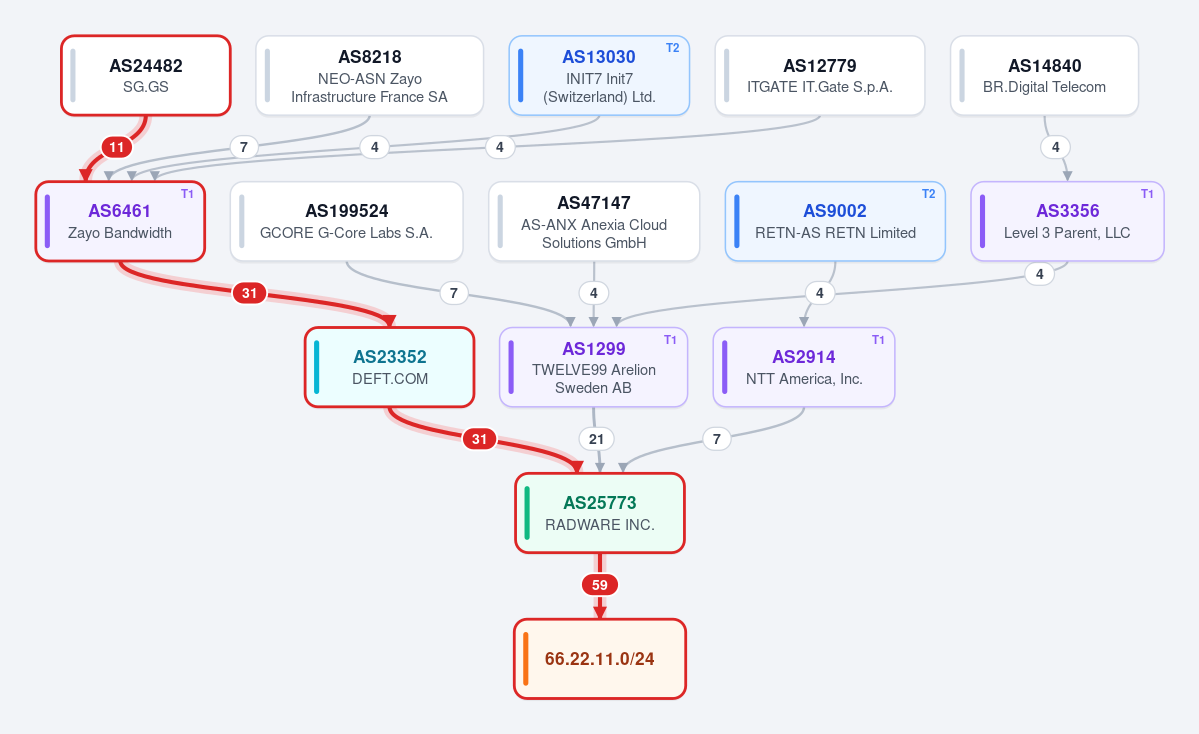Click the AS2914 NTT America node
The image size is (1199, 734).
[x=804, y=367]
